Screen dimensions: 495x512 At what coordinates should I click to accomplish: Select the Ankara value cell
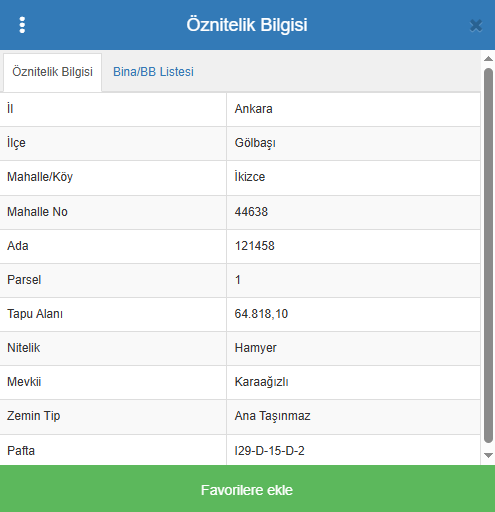coord(353,109)
